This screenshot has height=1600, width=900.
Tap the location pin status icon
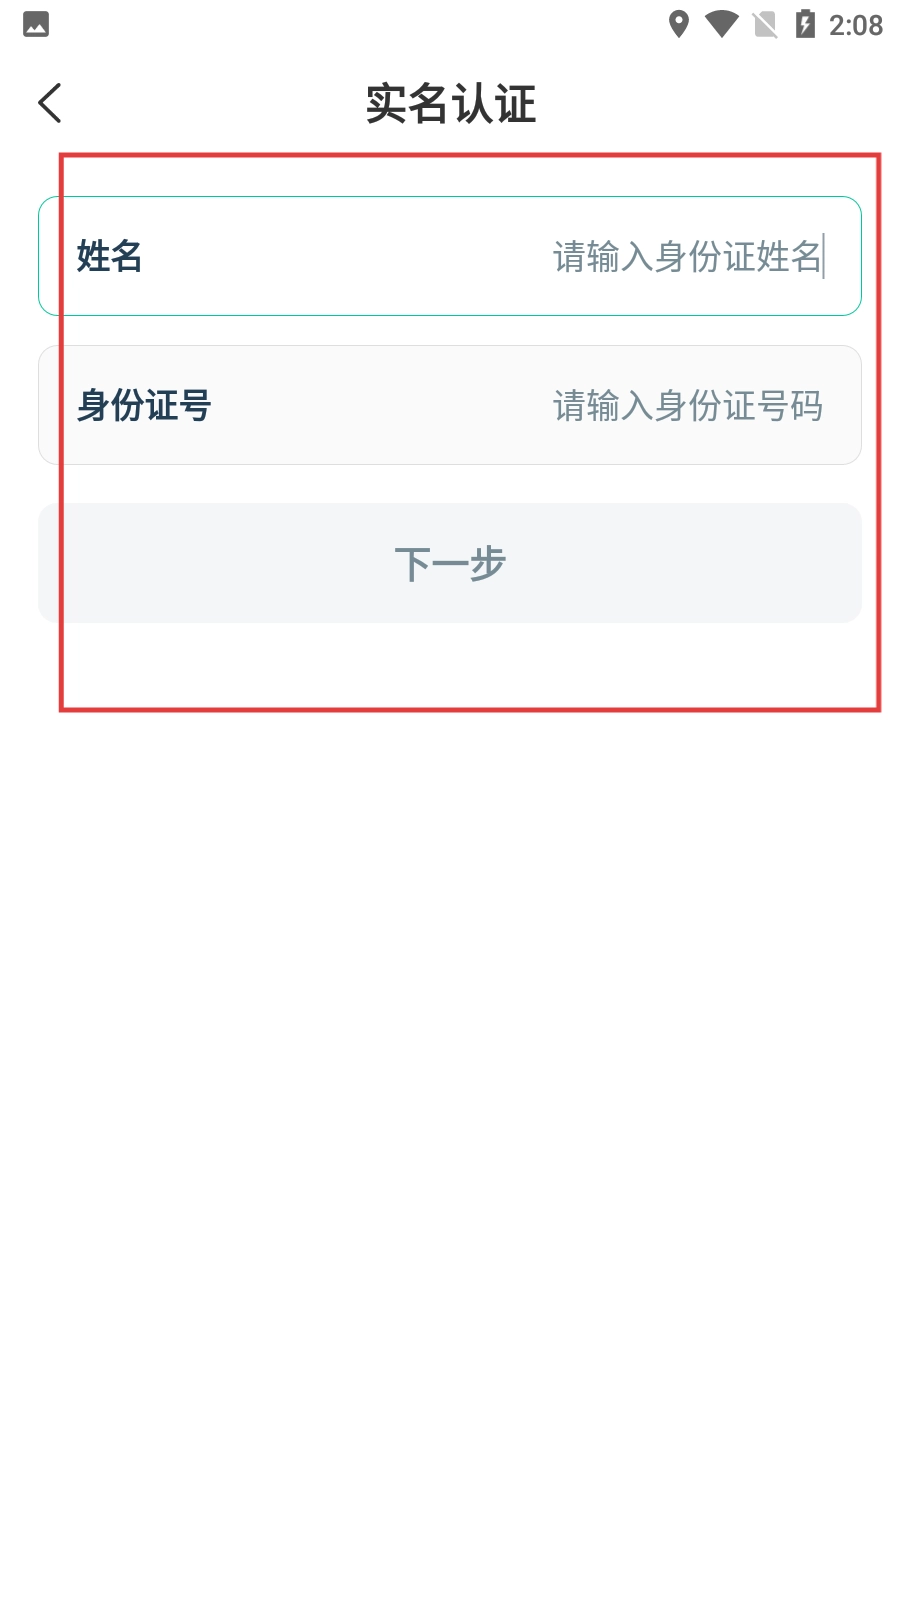(x=679, y=24)
